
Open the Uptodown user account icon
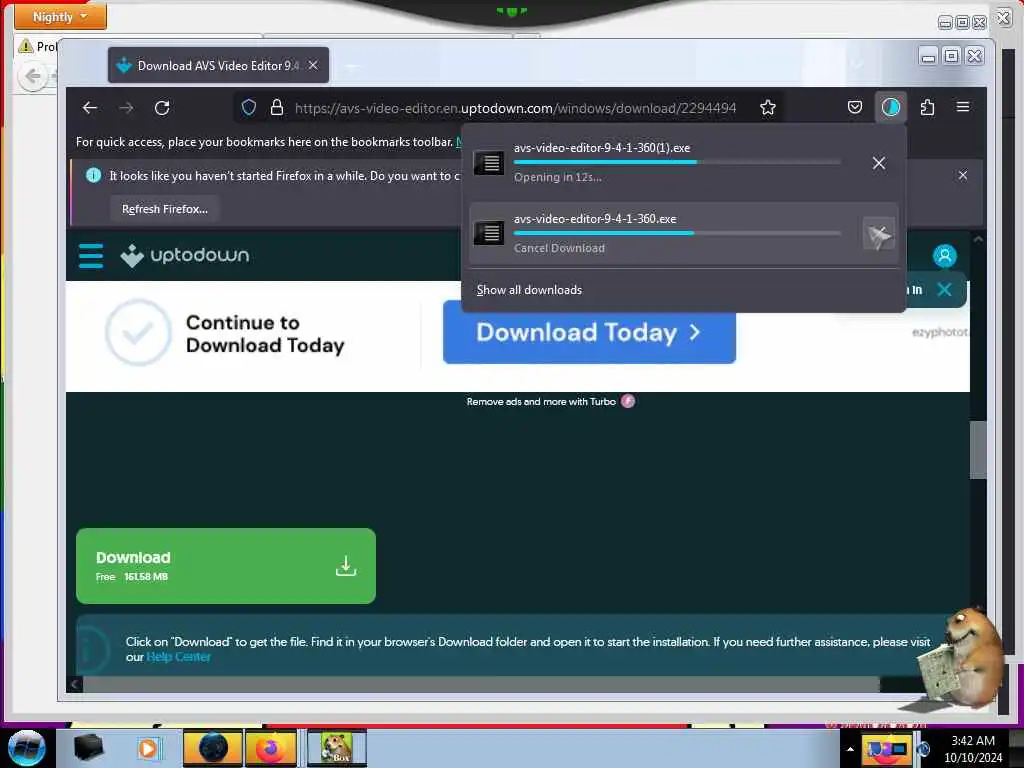pyautogui.click(x=944, y=256)
